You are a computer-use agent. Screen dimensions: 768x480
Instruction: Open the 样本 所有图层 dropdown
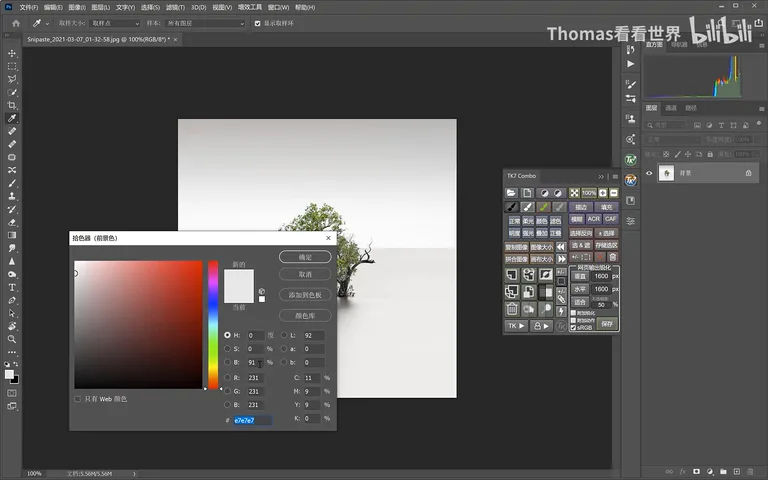205,23
